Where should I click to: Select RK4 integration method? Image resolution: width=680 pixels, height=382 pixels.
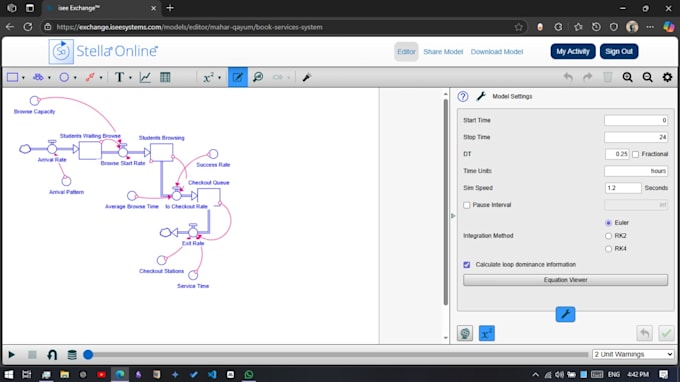608,249
